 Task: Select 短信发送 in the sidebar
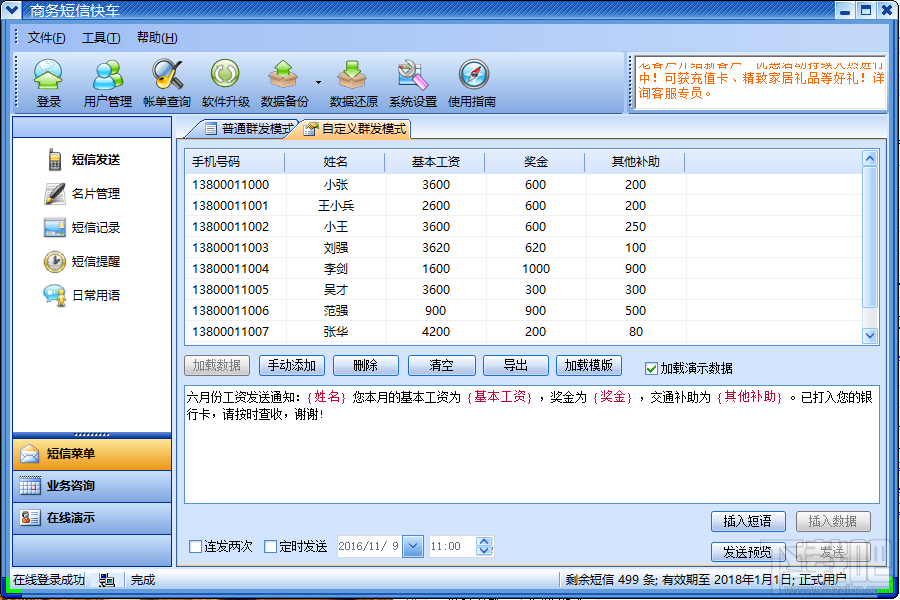[x=83, y=160]
